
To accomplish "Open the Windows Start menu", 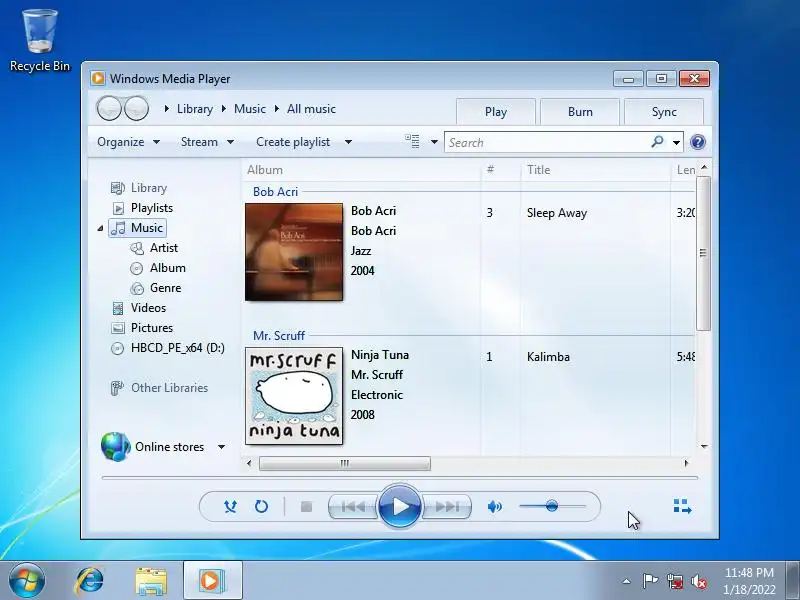I will [x=27, y=581].
